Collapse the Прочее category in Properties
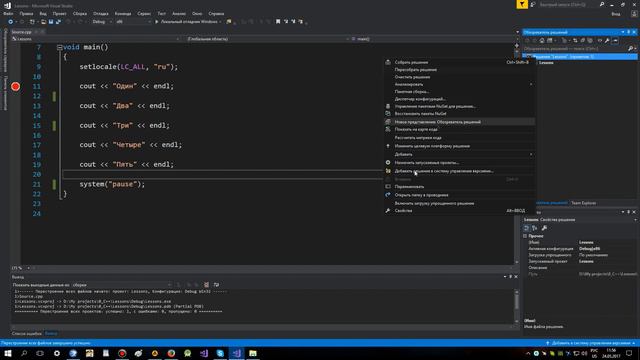 click(525, 236)
